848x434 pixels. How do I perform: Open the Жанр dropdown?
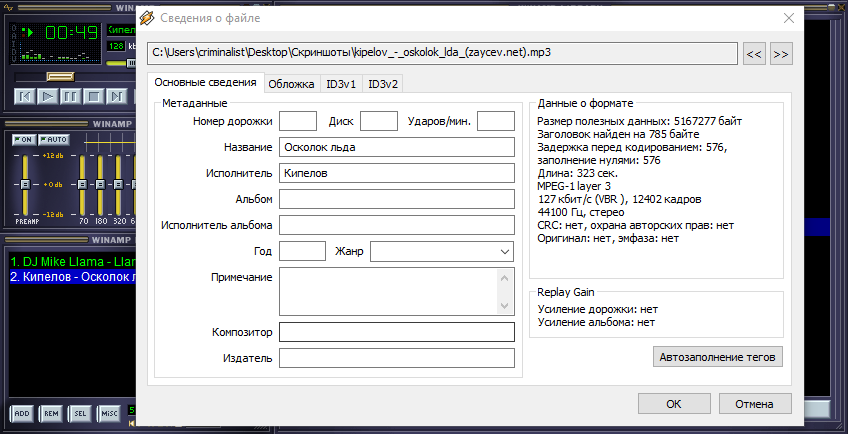(442, 251)
